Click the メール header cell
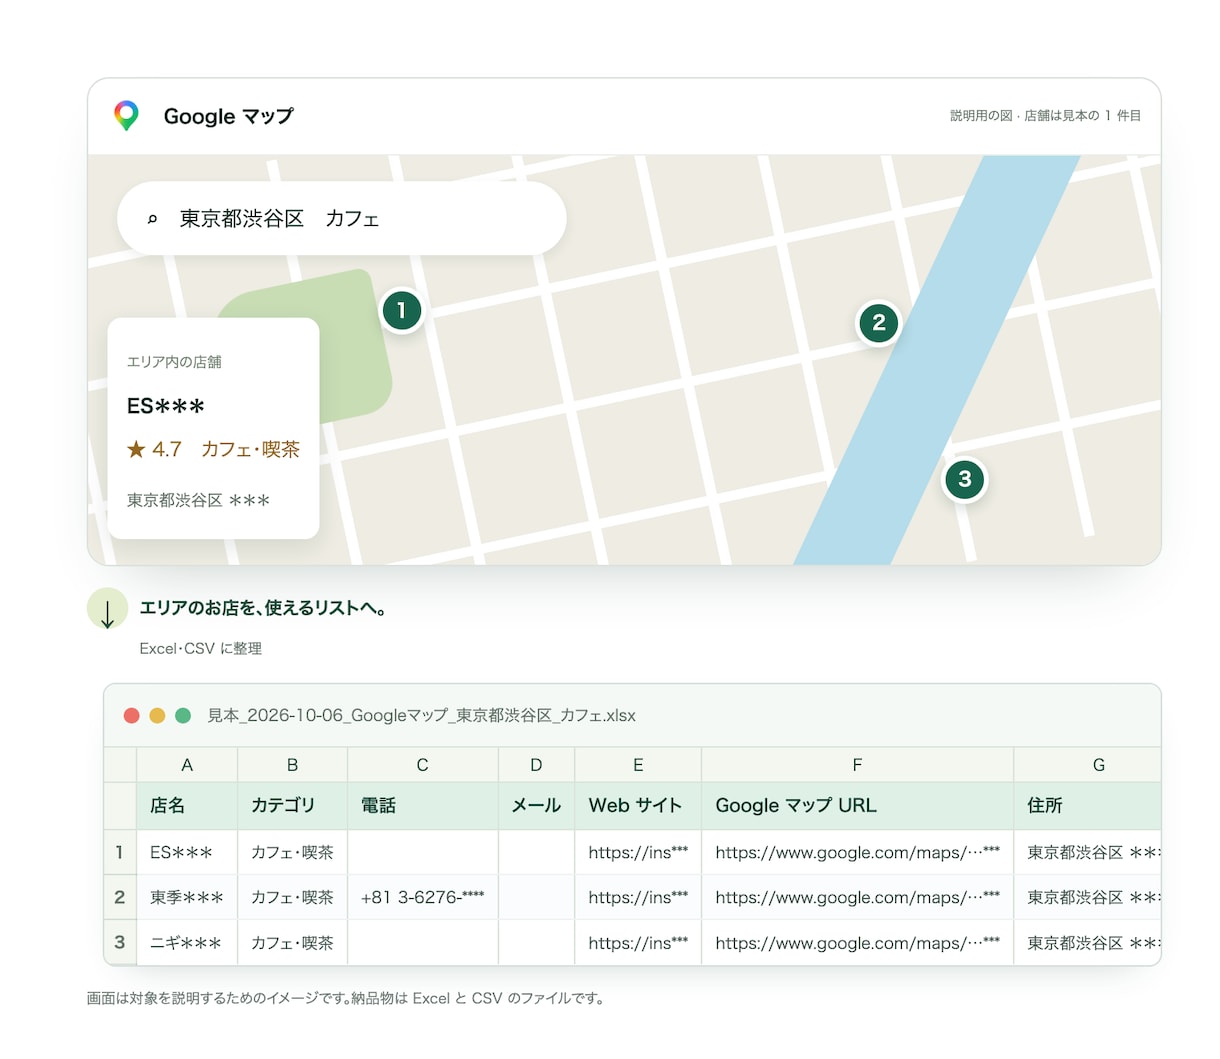 [536, 806]
